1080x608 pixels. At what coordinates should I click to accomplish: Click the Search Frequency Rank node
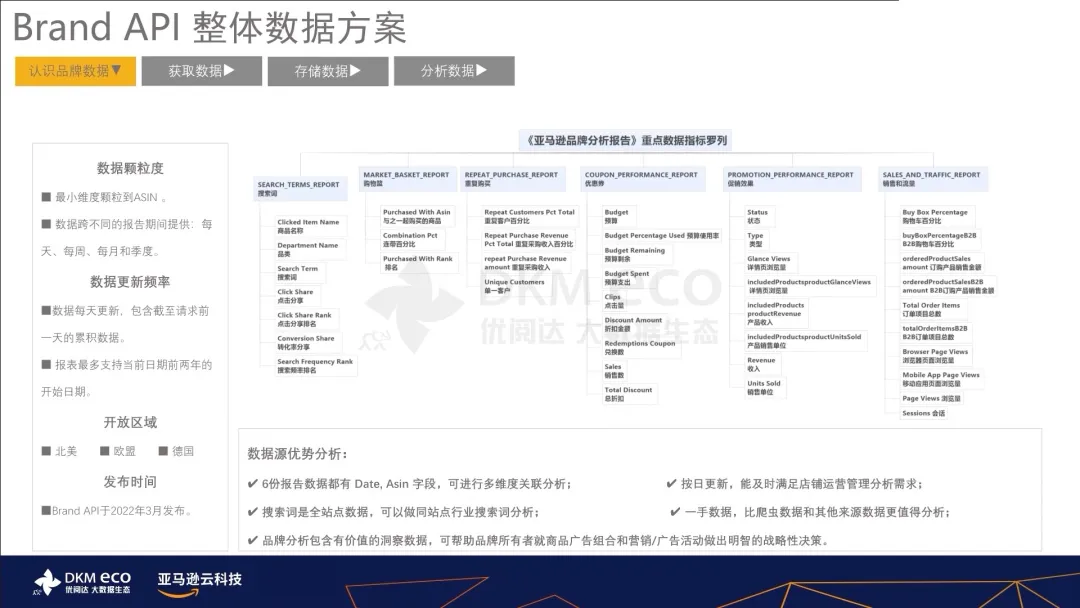pyautogui.click(x=315, y=366)
